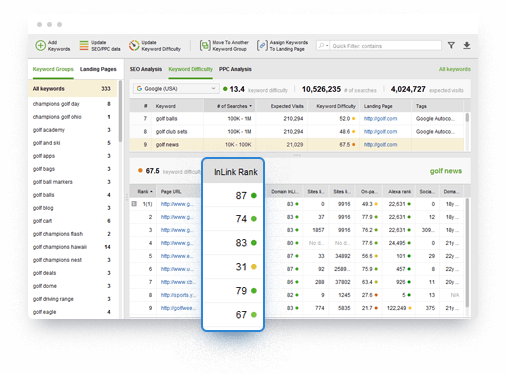The height and width of the screenshot is (374, 506).
Task: Sort by Rank column header
Action: click(143, 191)
